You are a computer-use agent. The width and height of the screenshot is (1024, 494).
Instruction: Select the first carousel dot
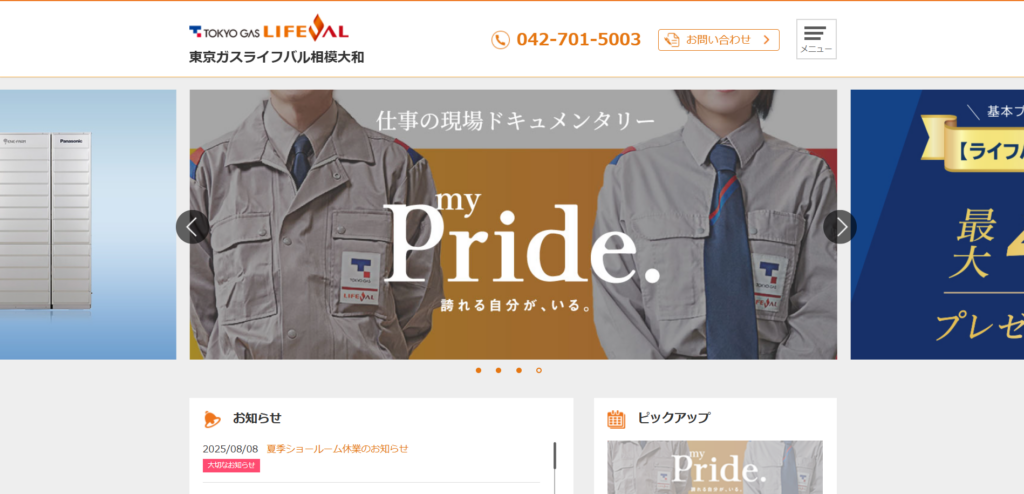click(478, 370)
